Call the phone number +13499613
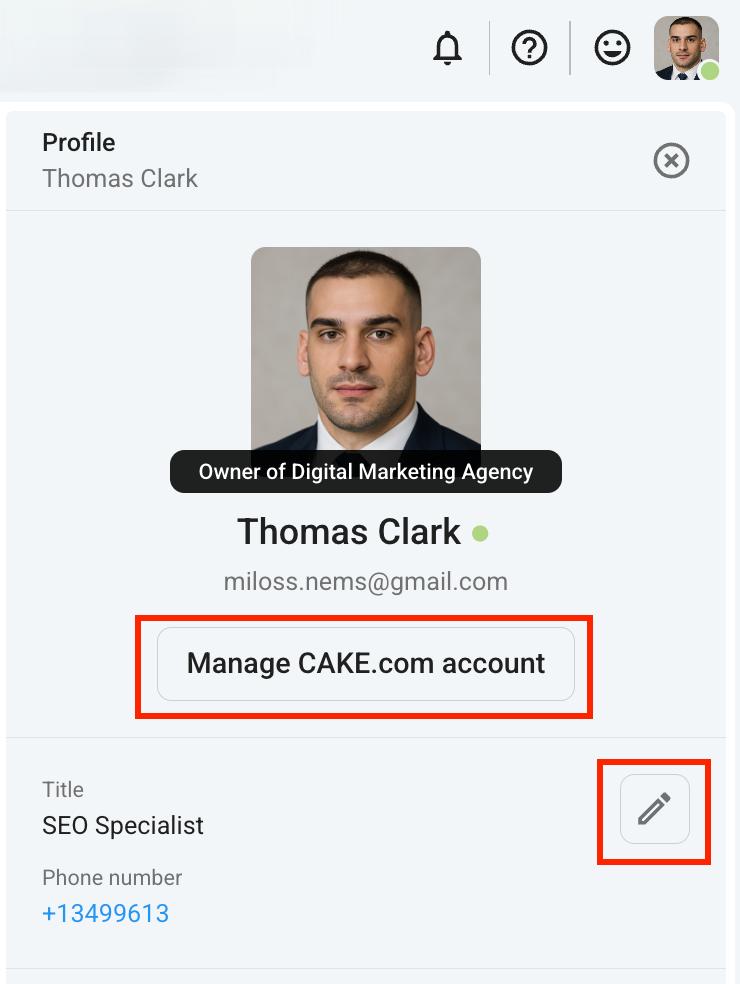Screen dimensions: 740x984 click(105, 913)
